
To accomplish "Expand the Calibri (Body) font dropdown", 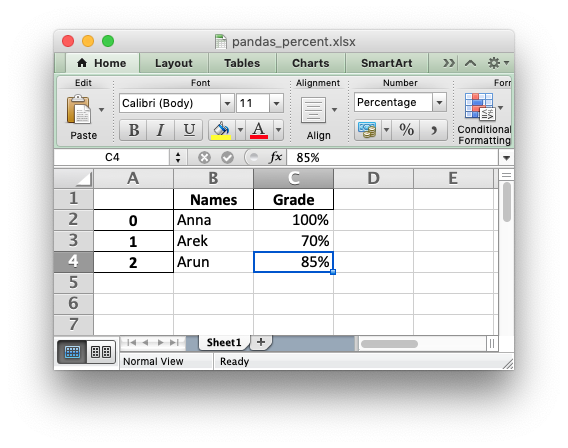I will [x=227, y=103].
